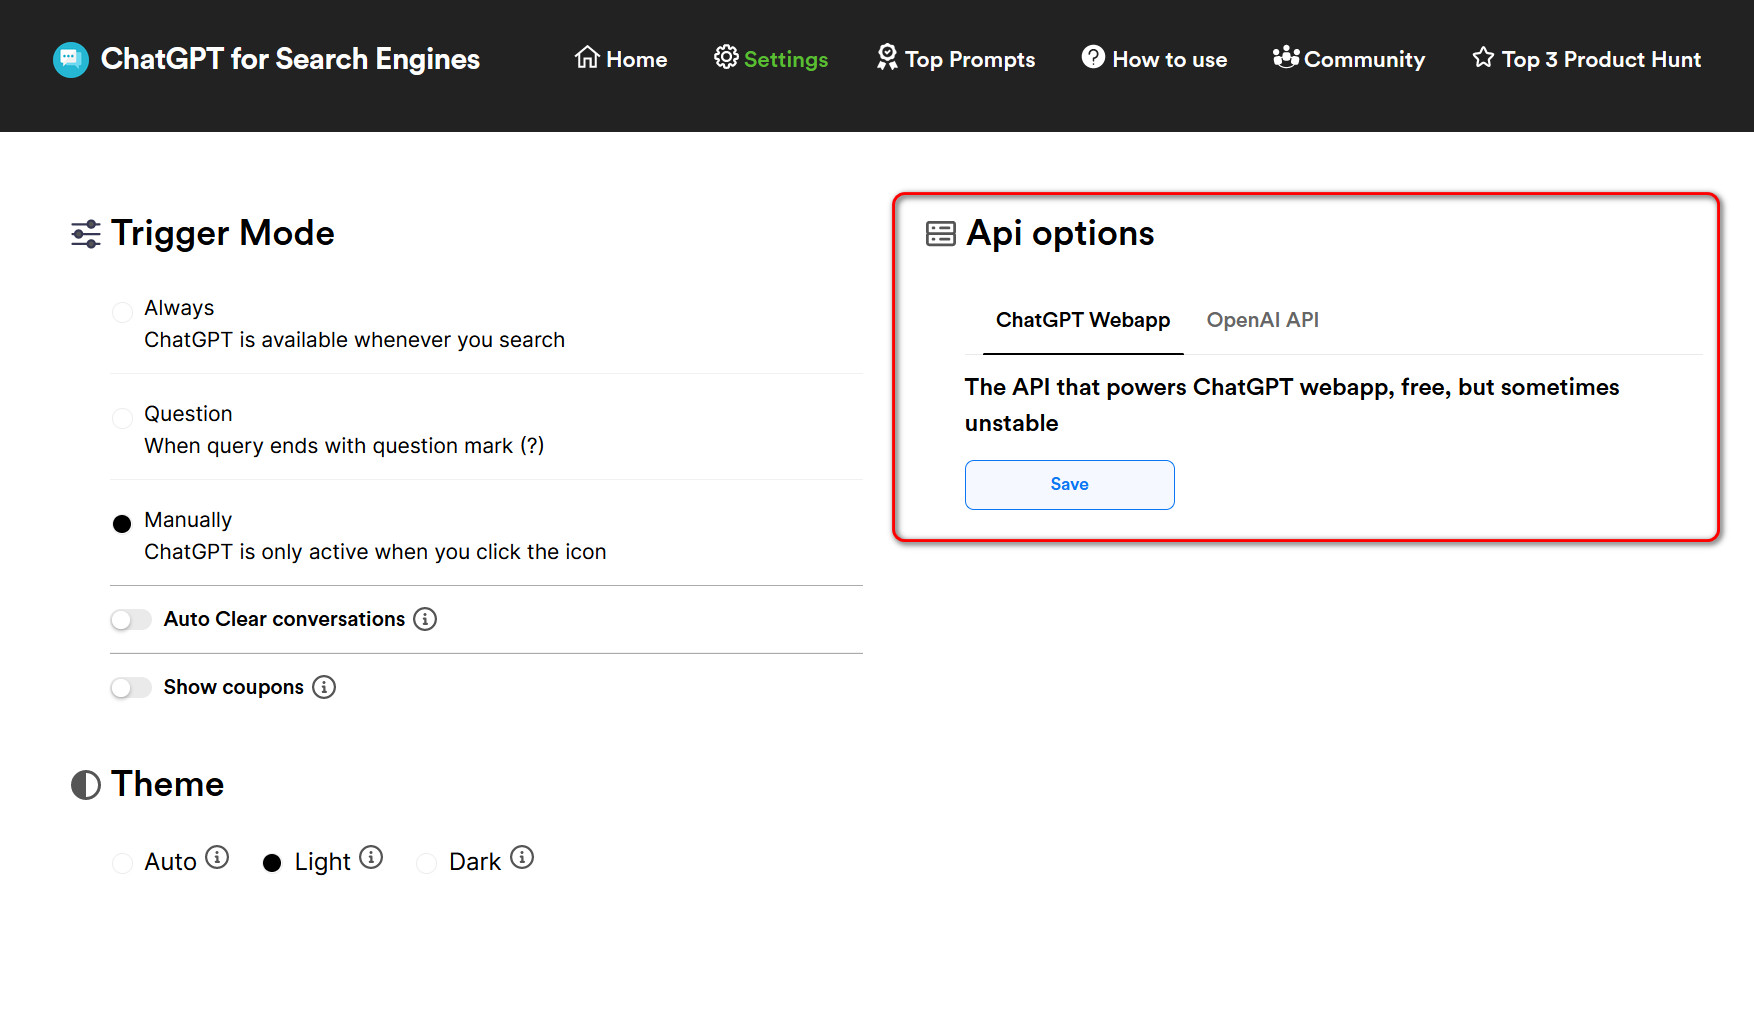Click the Api options server icon
Image resolution: width=1754 pixels, height=1016 pixels.
coord(941,234)
